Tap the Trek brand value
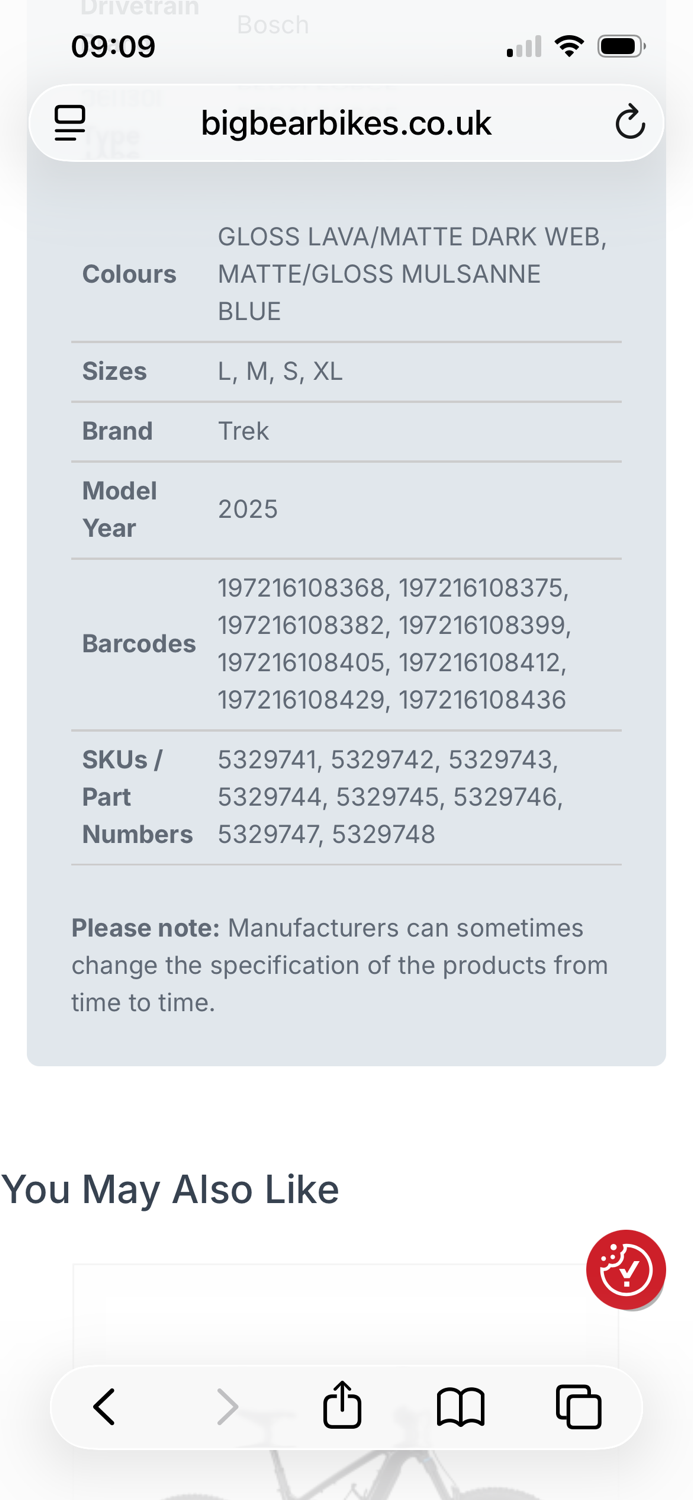This screenshot has width=693, height=1500. coord(244,431)
